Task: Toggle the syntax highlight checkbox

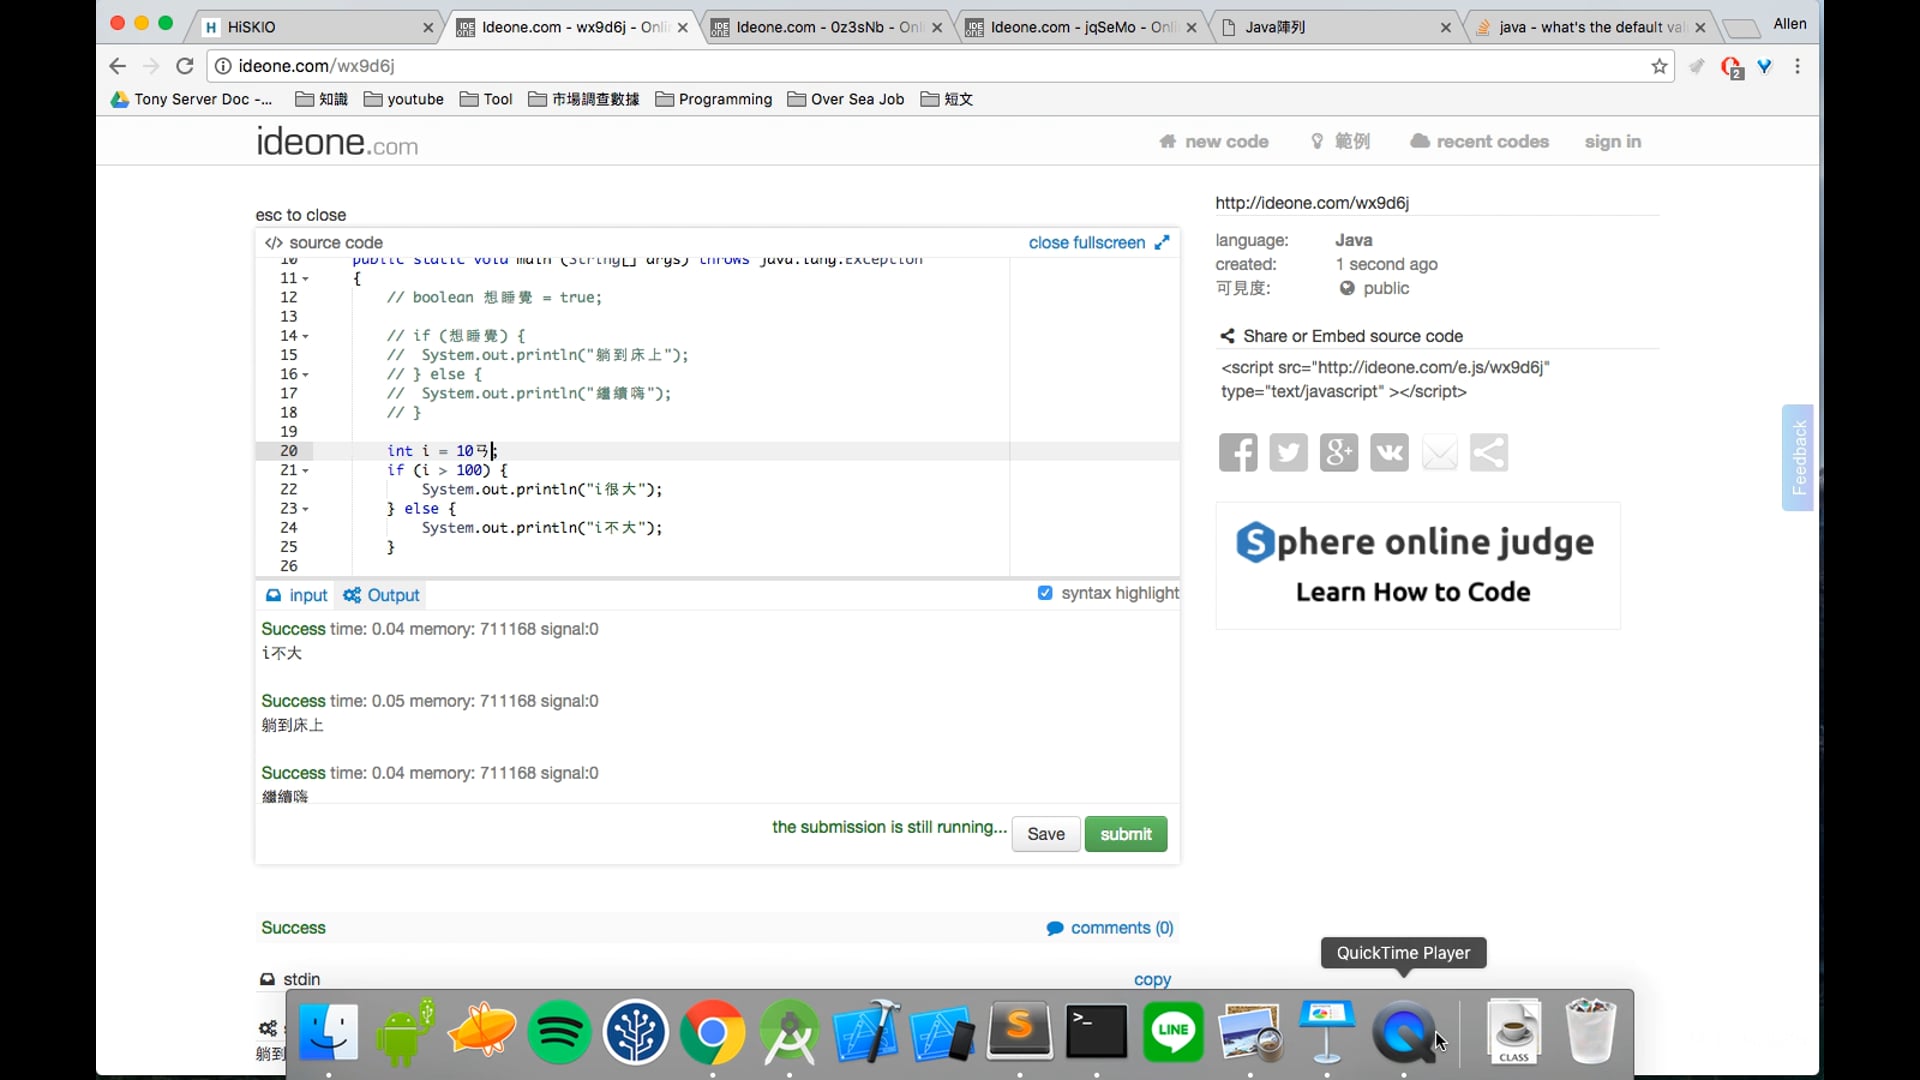Action: [x=1045, y=593]
